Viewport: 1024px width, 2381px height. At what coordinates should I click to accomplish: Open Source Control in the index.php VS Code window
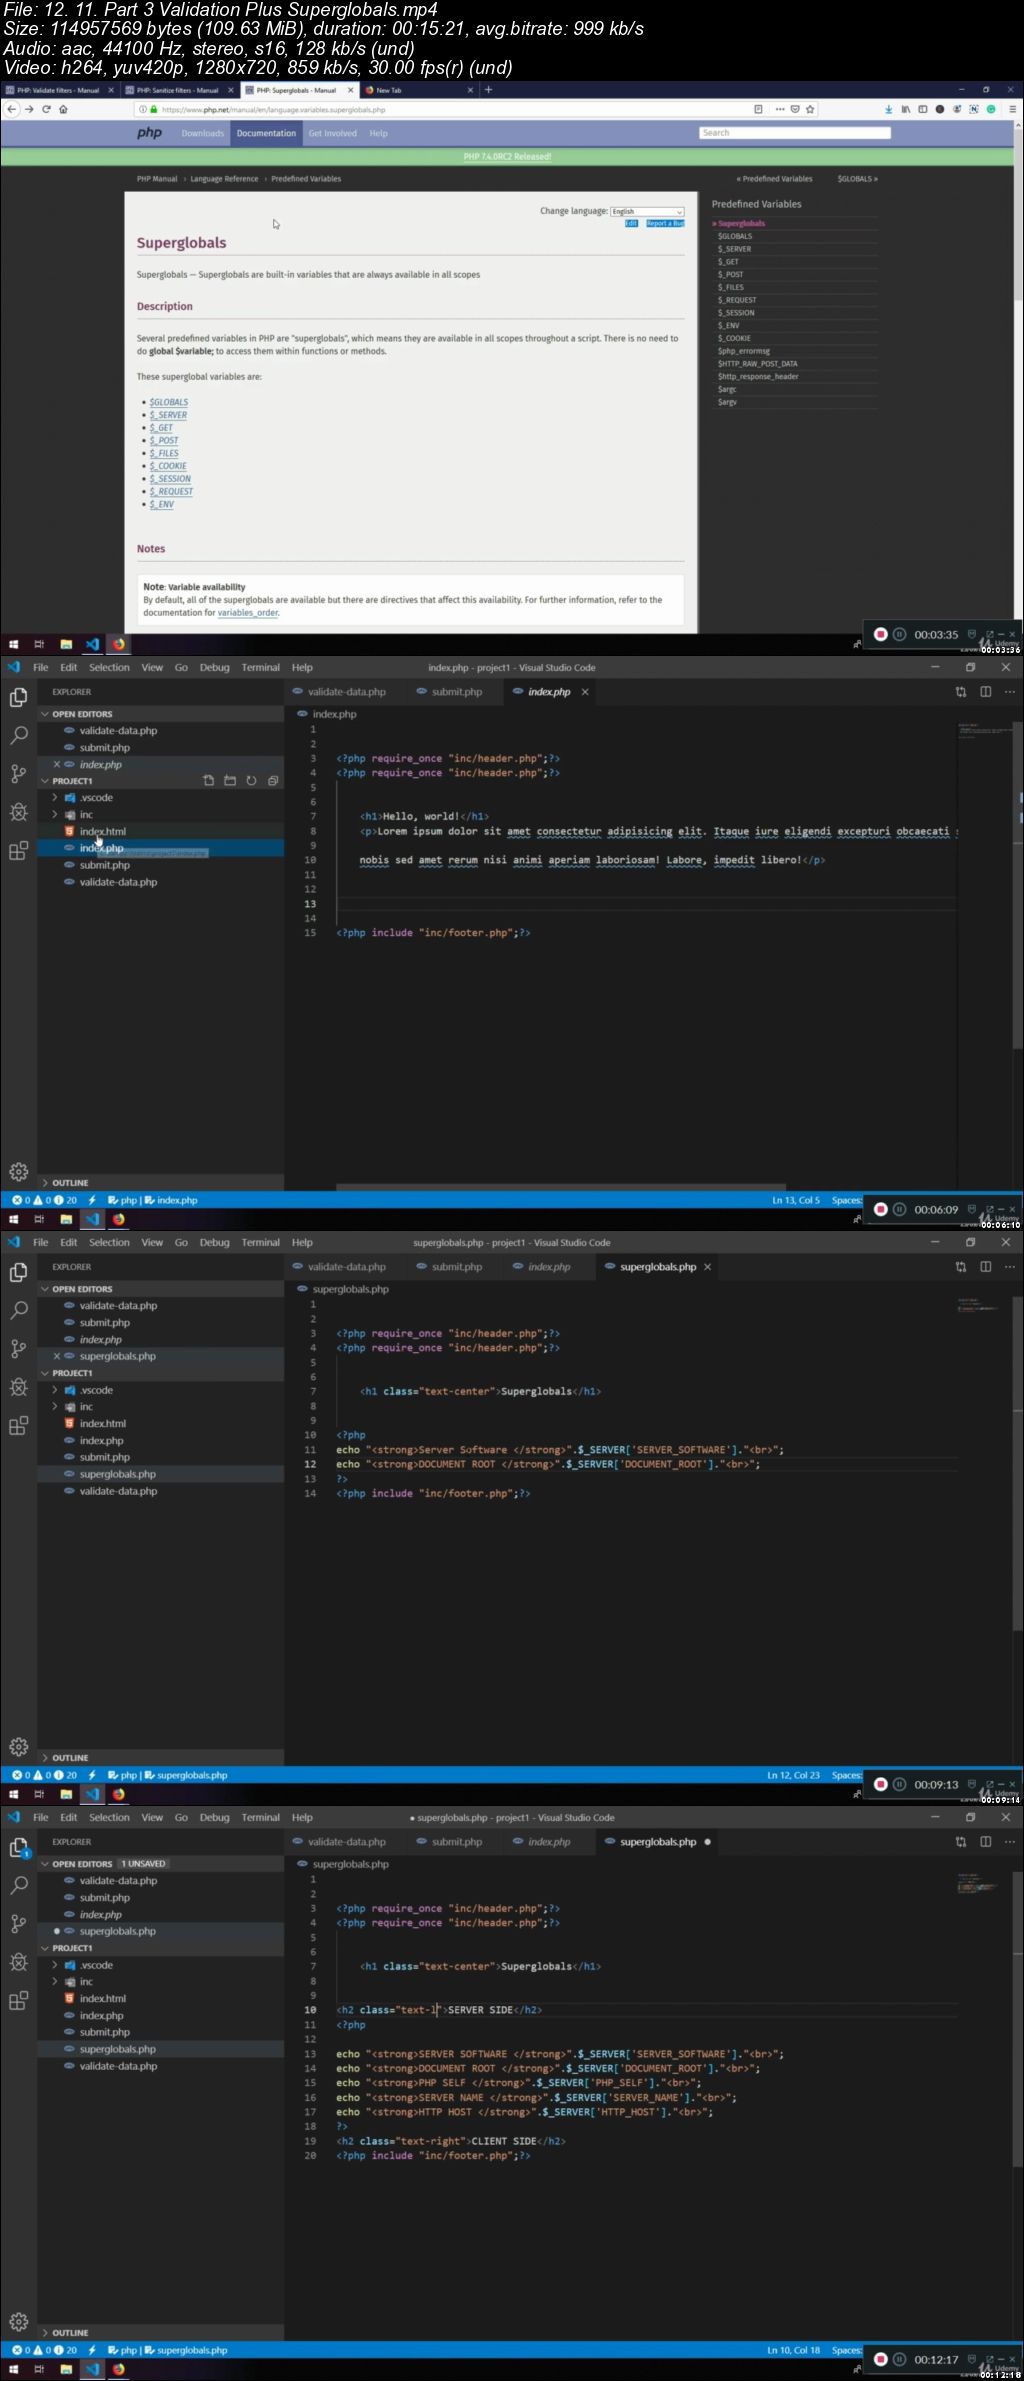click(18, 773)
